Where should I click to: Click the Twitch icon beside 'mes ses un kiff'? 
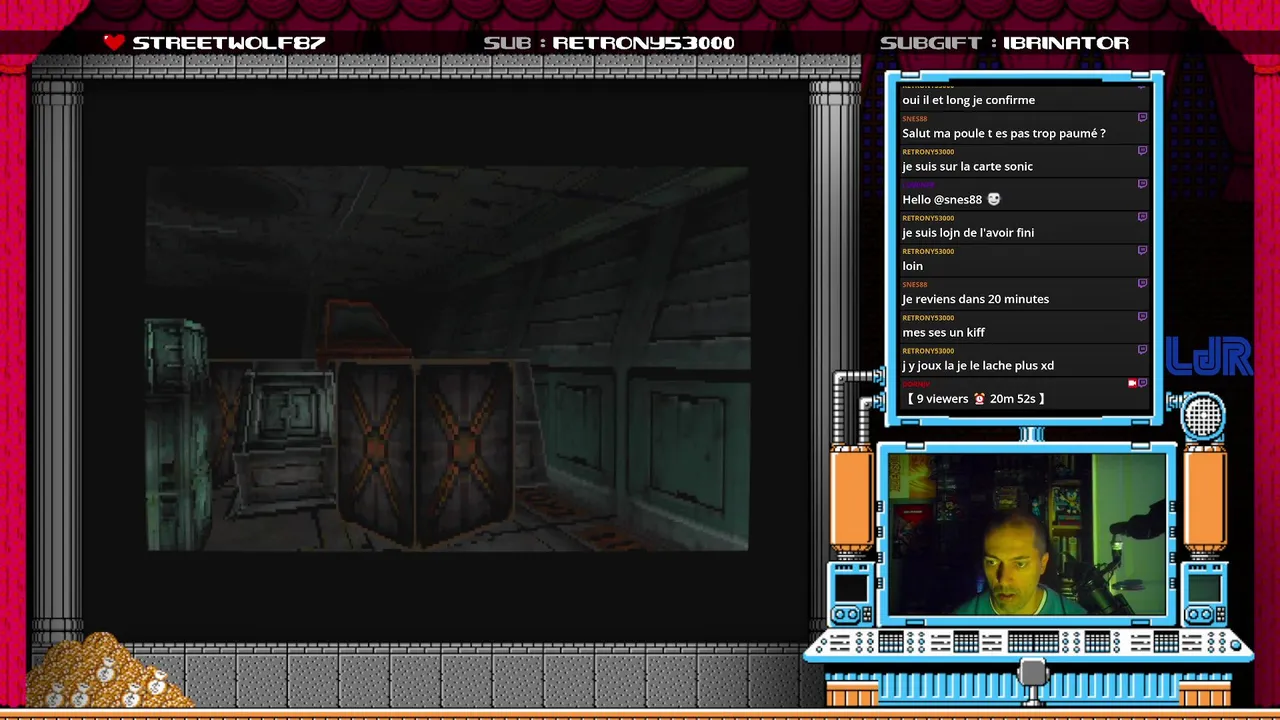(1142, 316)
